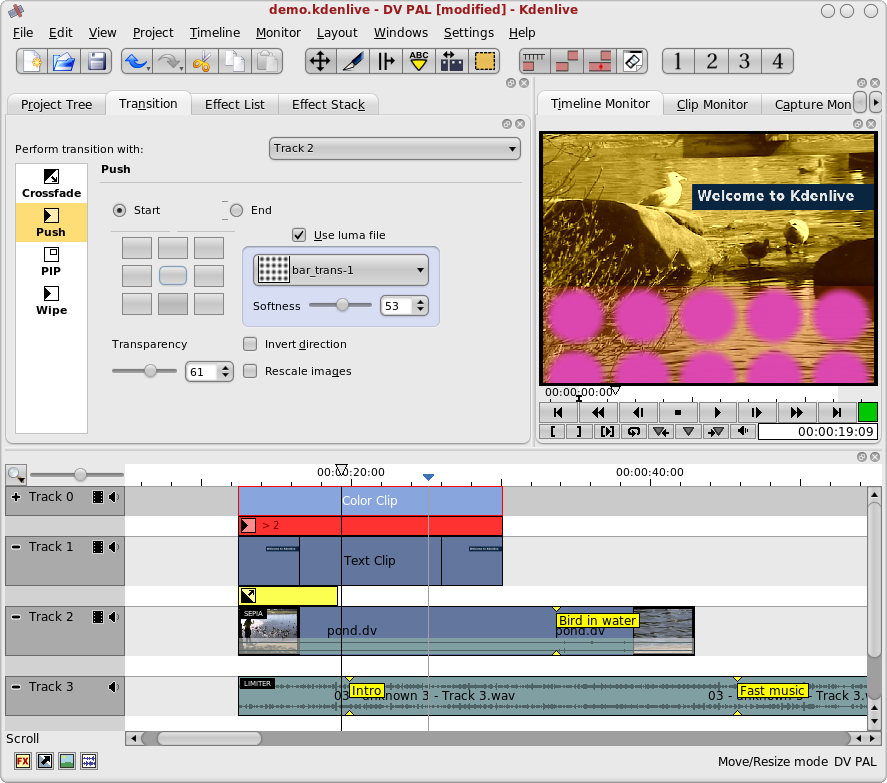Select the Wipe transition type
The width and height of the screenshot is (887, 783).
[51, 301]
